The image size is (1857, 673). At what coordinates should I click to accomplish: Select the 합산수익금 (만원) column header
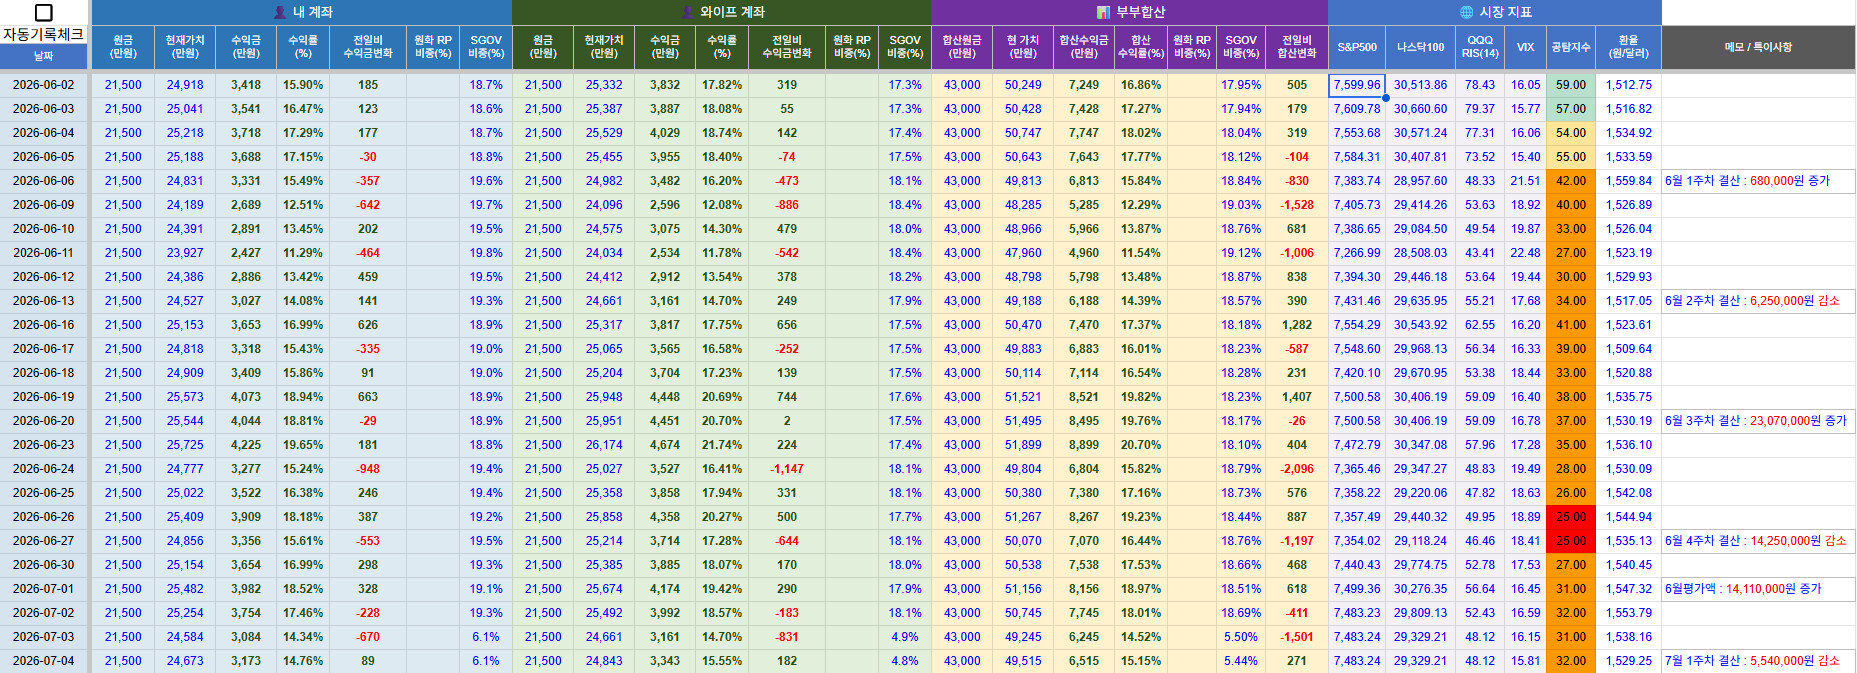[1084, 47]
